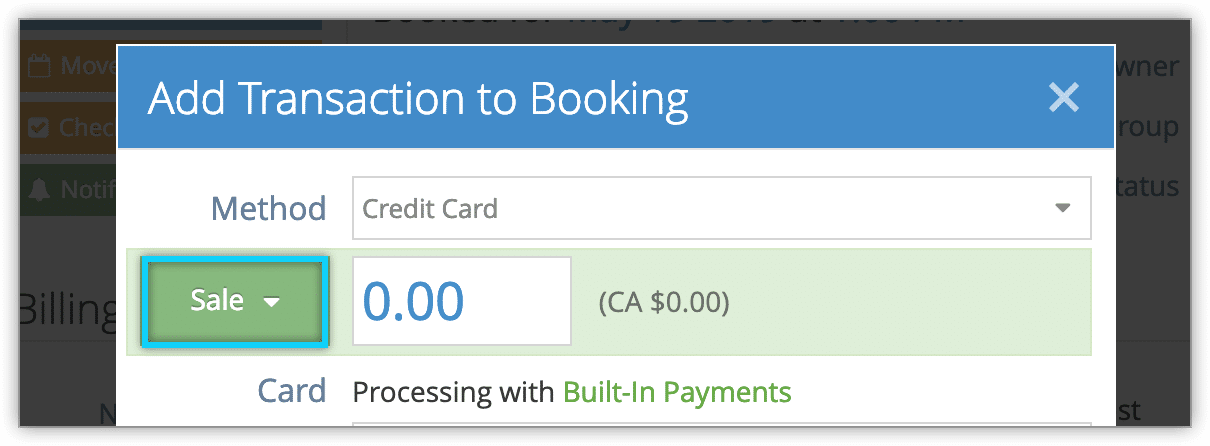Screen dimensions: 1210x446
Task: Click the card input box below Processing
Action: [721, 426]
